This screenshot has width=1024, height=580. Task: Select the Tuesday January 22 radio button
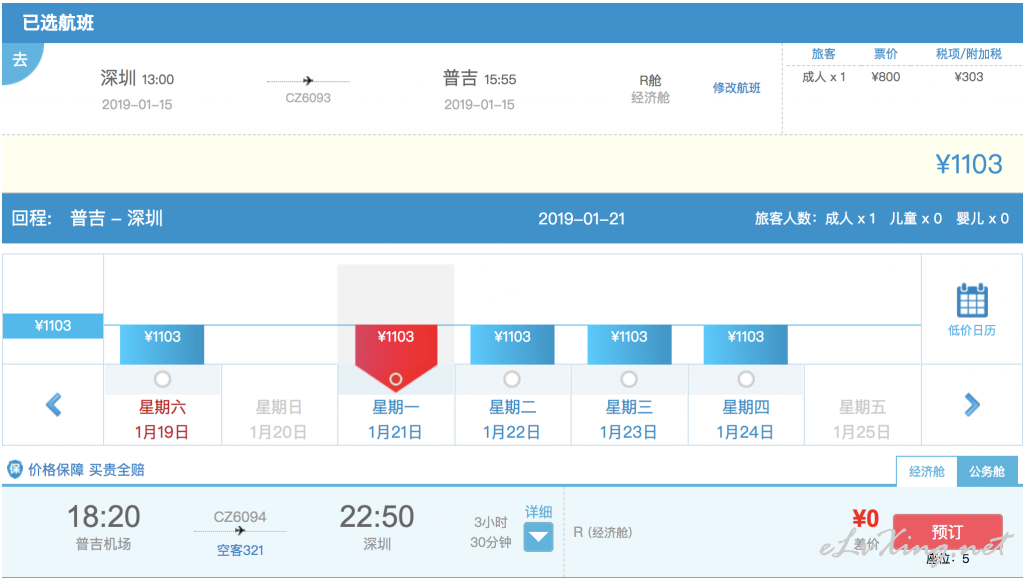click(512, 379)
